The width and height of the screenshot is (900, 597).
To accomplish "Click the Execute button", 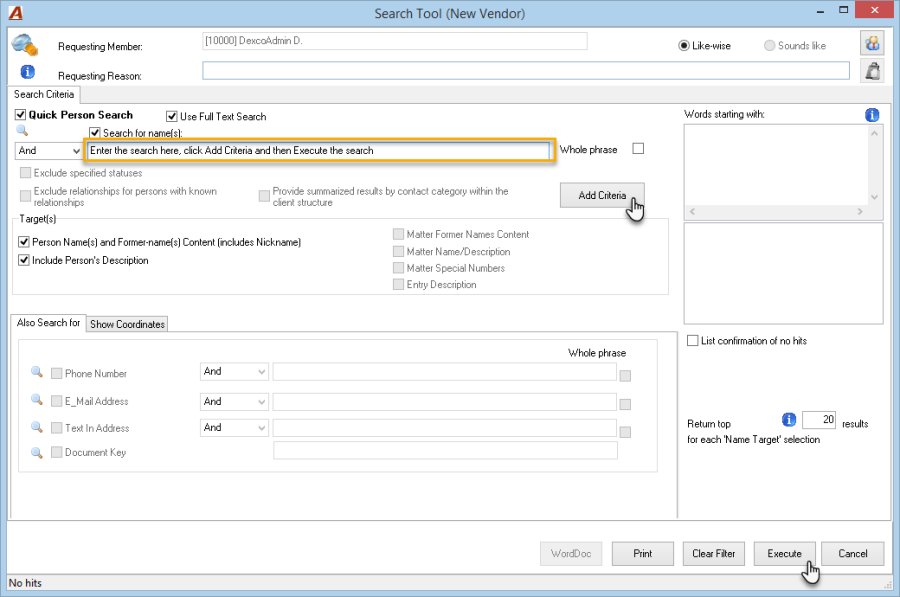I will point(785,553).
